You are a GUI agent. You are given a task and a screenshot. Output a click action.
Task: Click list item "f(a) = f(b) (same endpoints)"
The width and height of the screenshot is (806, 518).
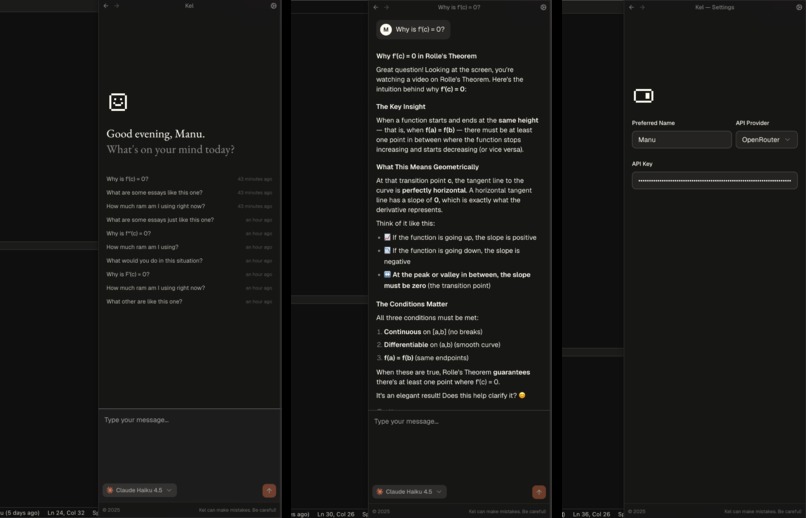click(426, 358)
